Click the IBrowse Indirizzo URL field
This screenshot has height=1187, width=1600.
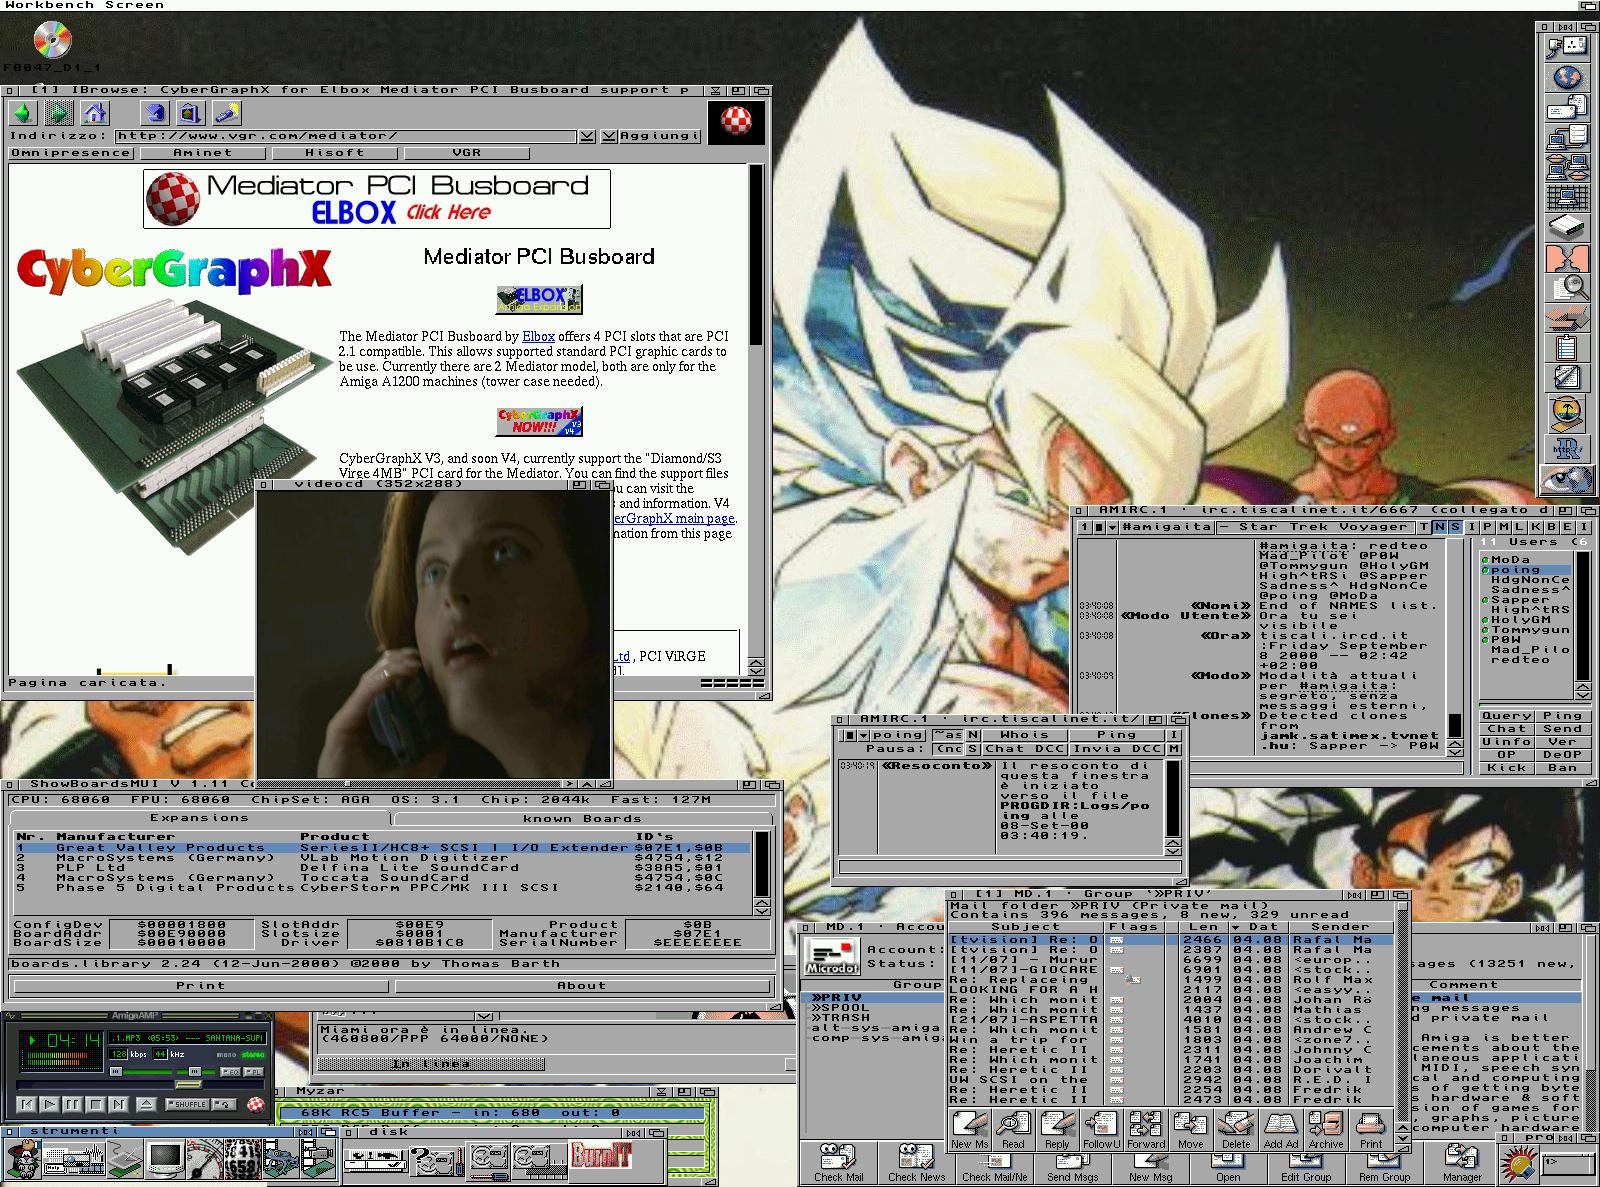346,136
